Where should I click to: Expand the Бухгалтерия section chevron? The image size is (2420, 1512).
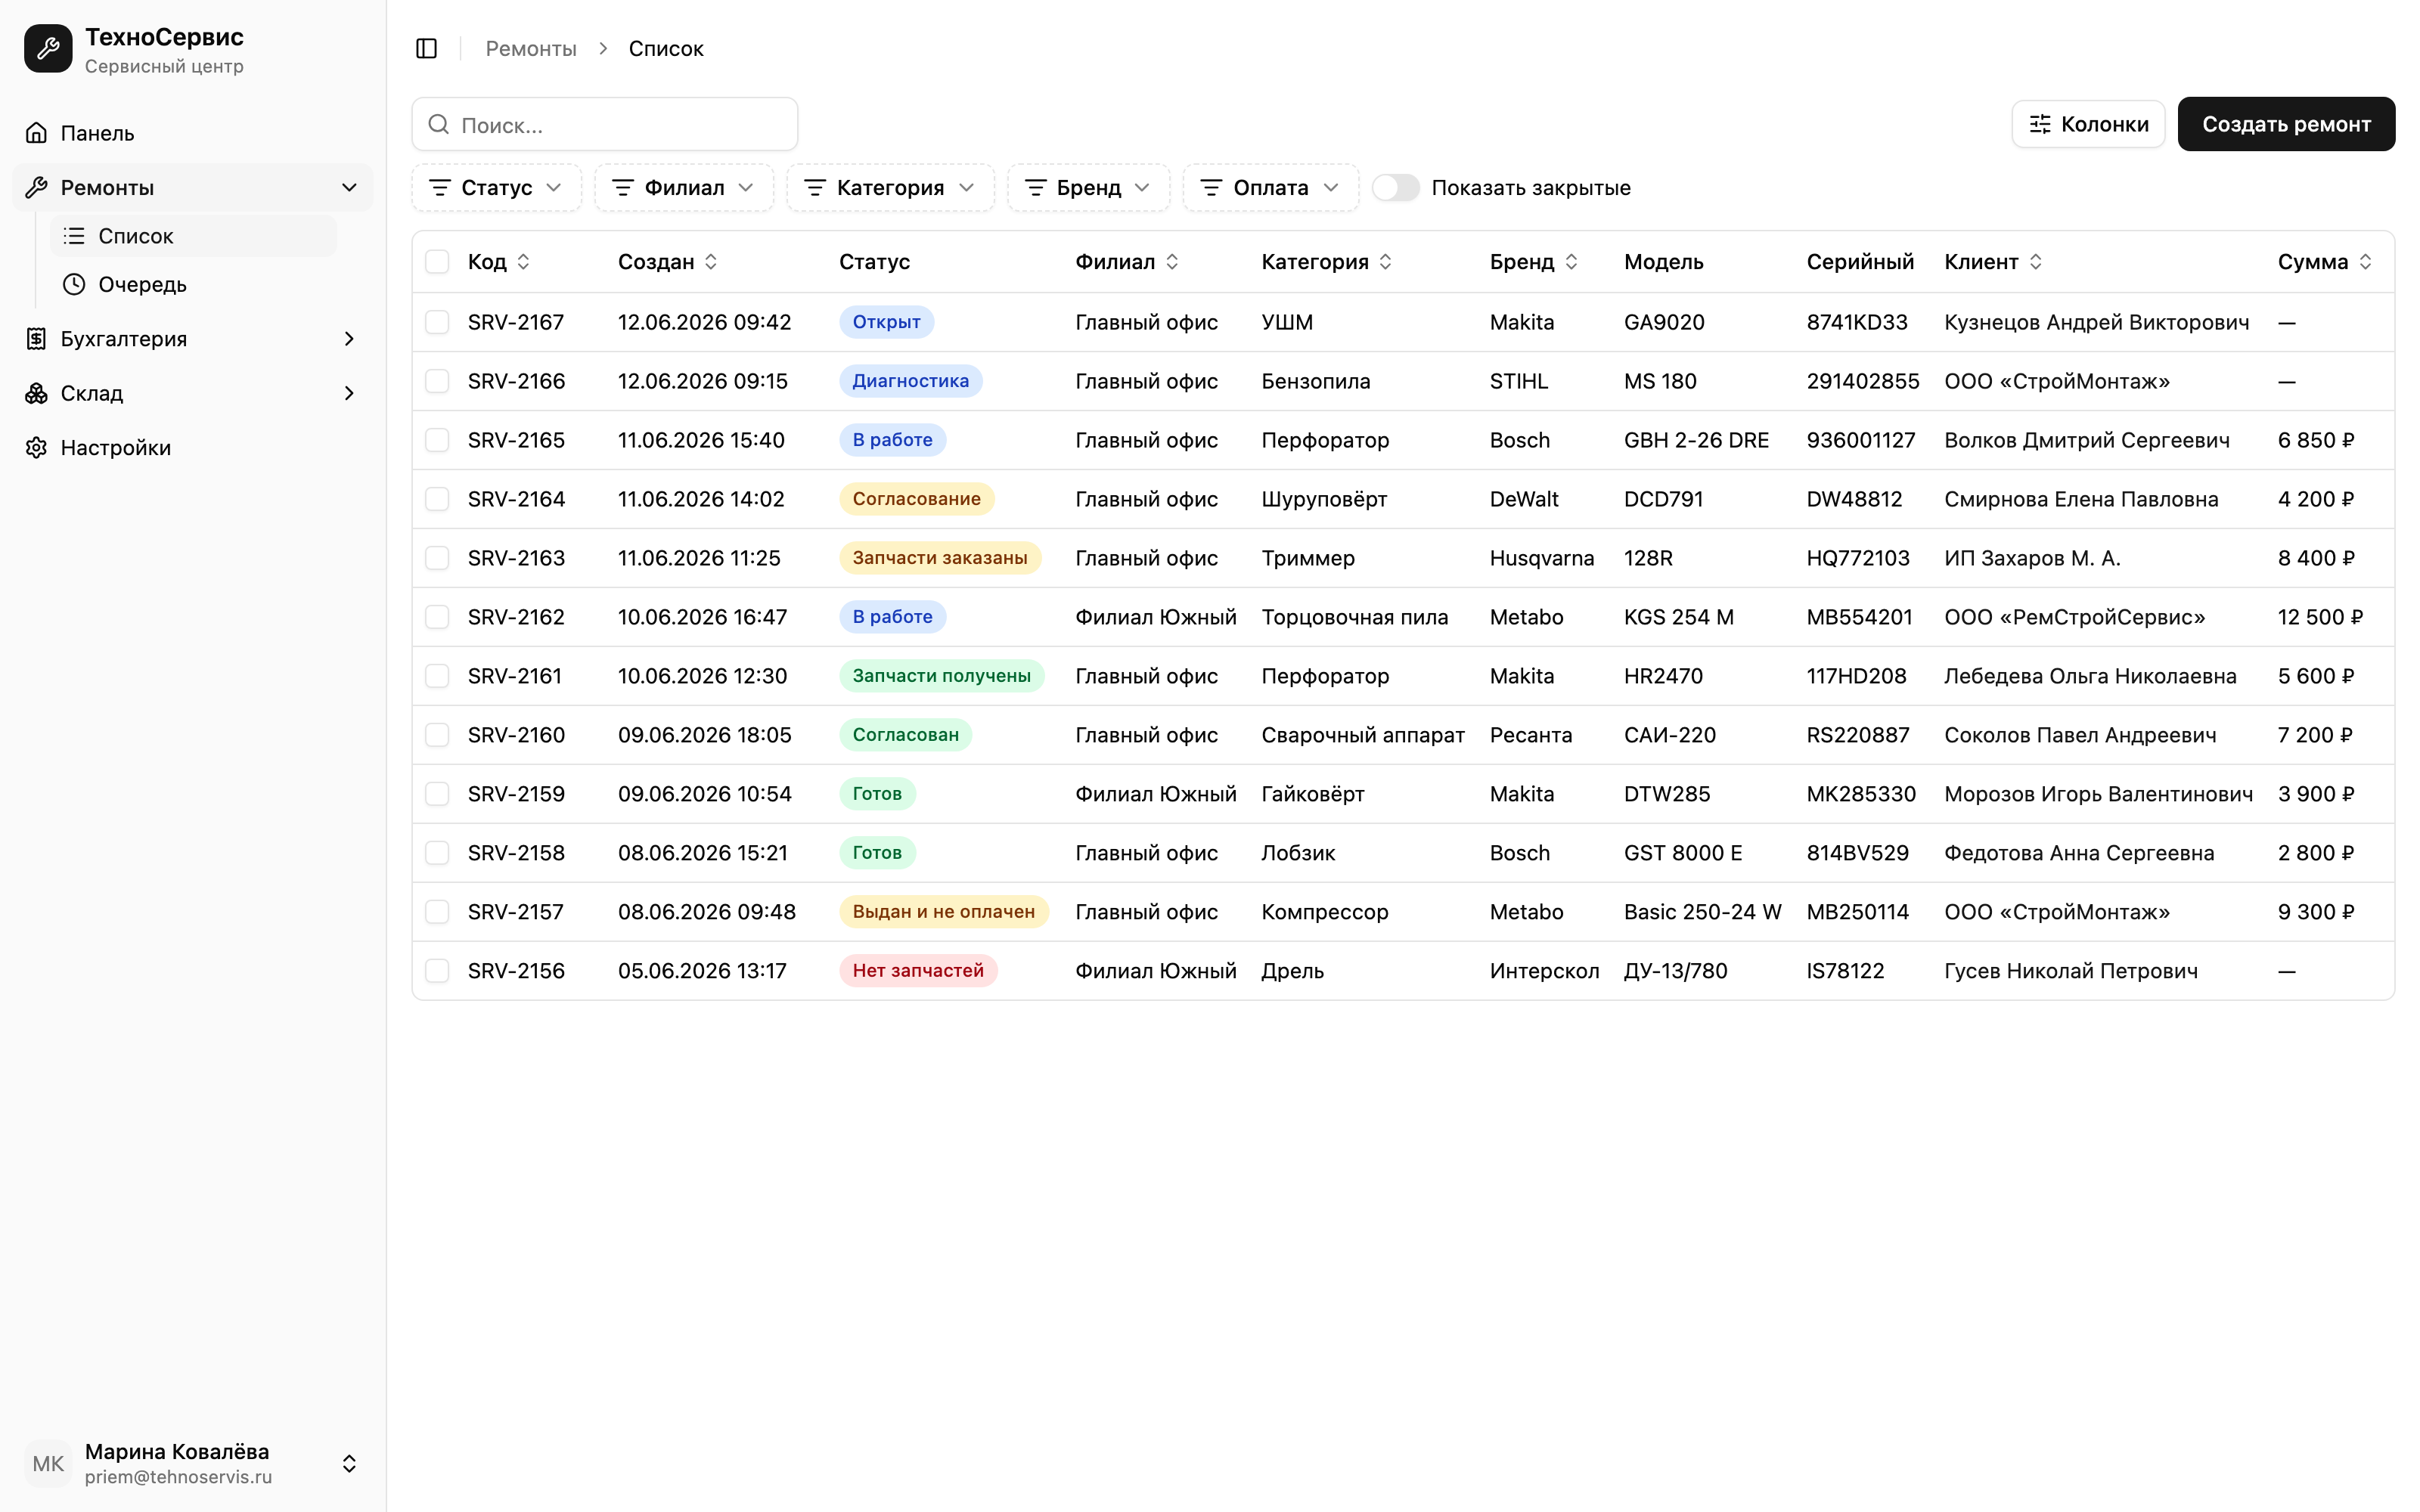click(349, 339)
